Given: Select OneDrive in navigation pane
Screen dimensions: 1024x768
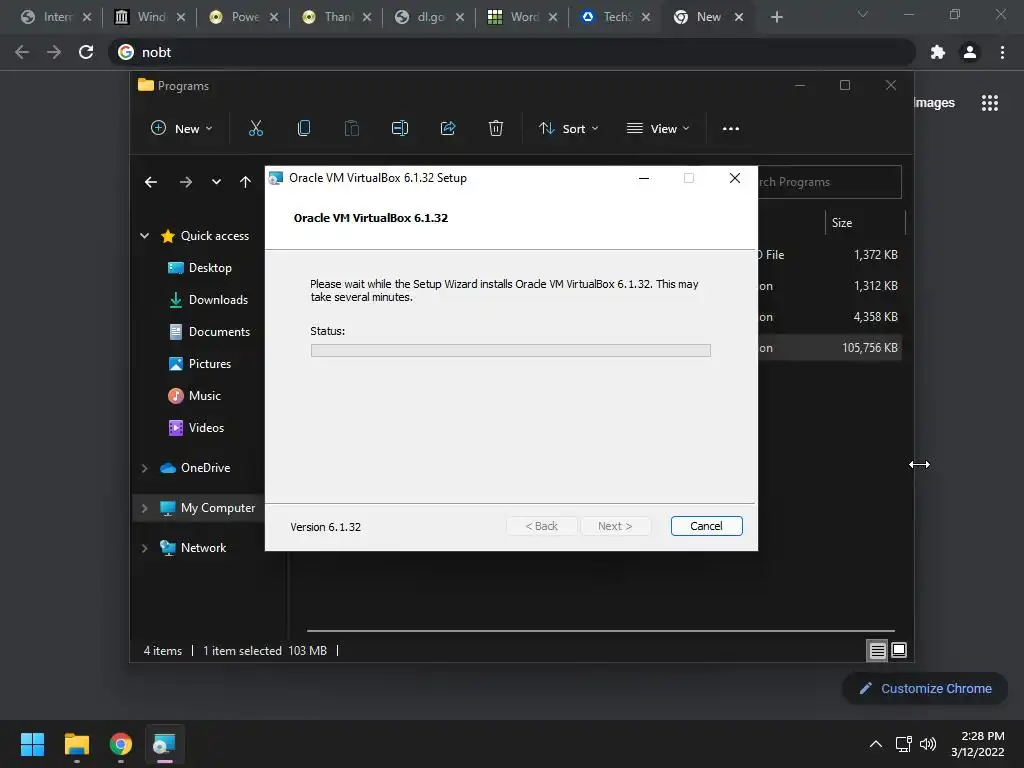Looking at the screenshot, I should [x=195, y=468].
